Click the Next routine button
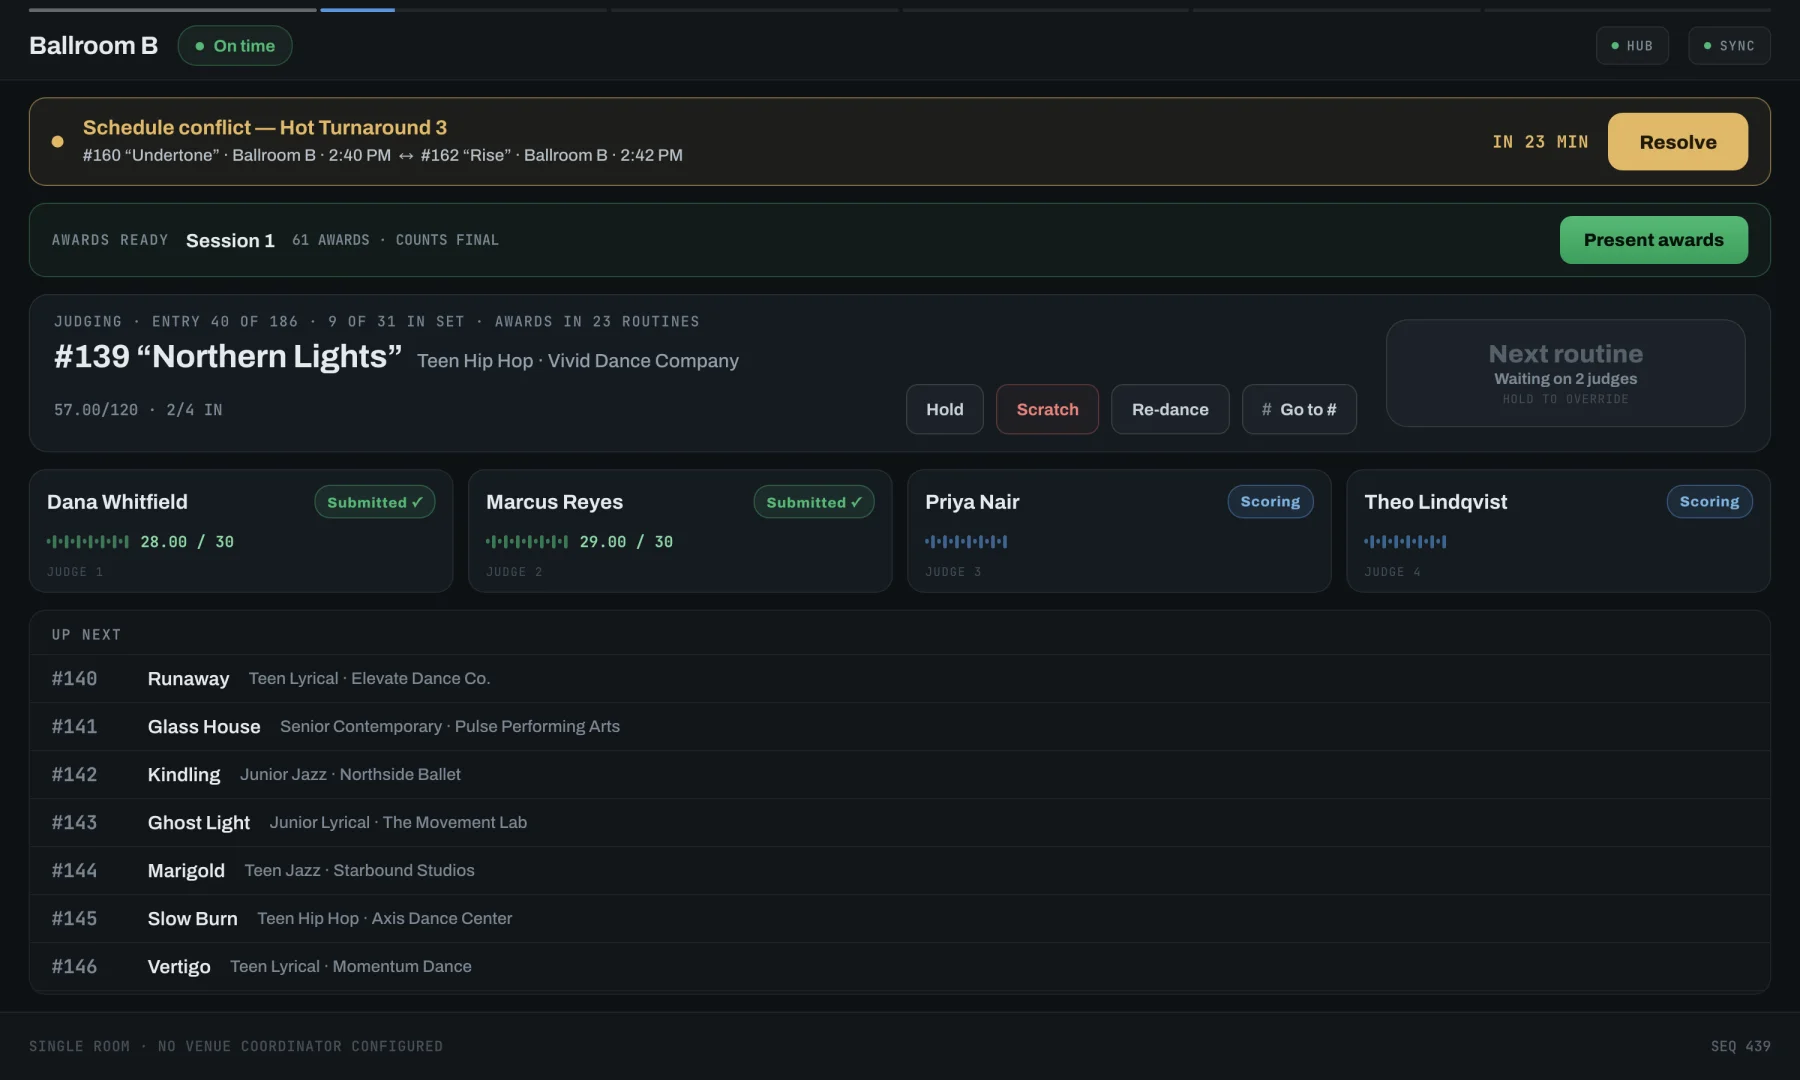 (x=1565, y=373)
